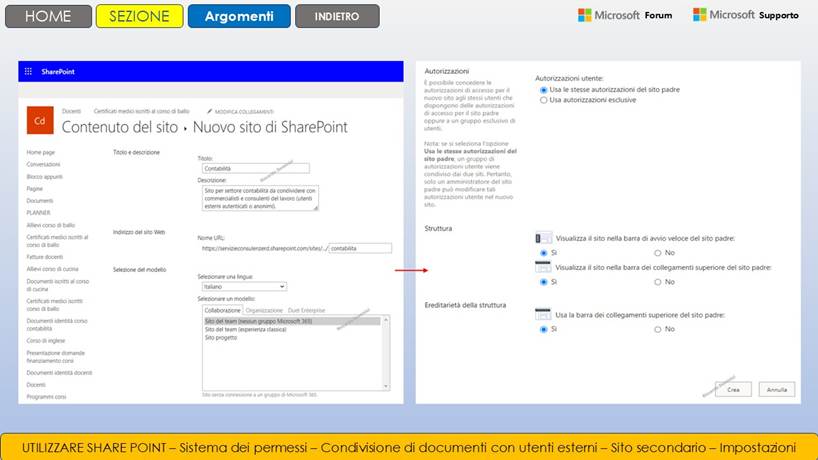Click the template list scrollbar

point(386,353)
